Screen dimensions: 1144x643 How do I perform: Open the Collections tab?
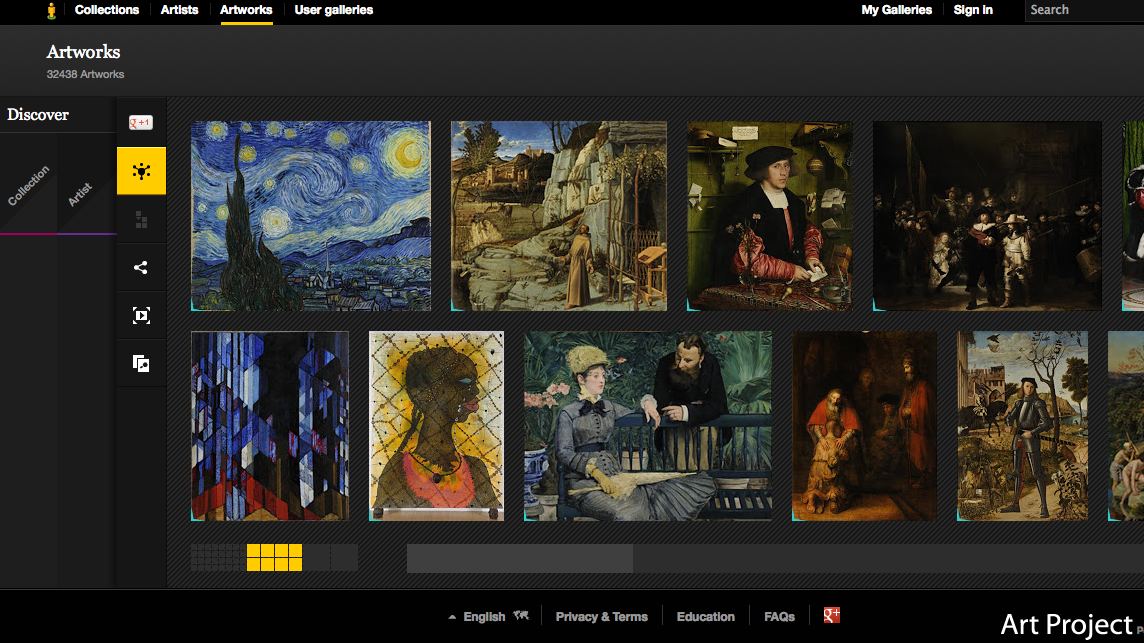coord(107,10)
